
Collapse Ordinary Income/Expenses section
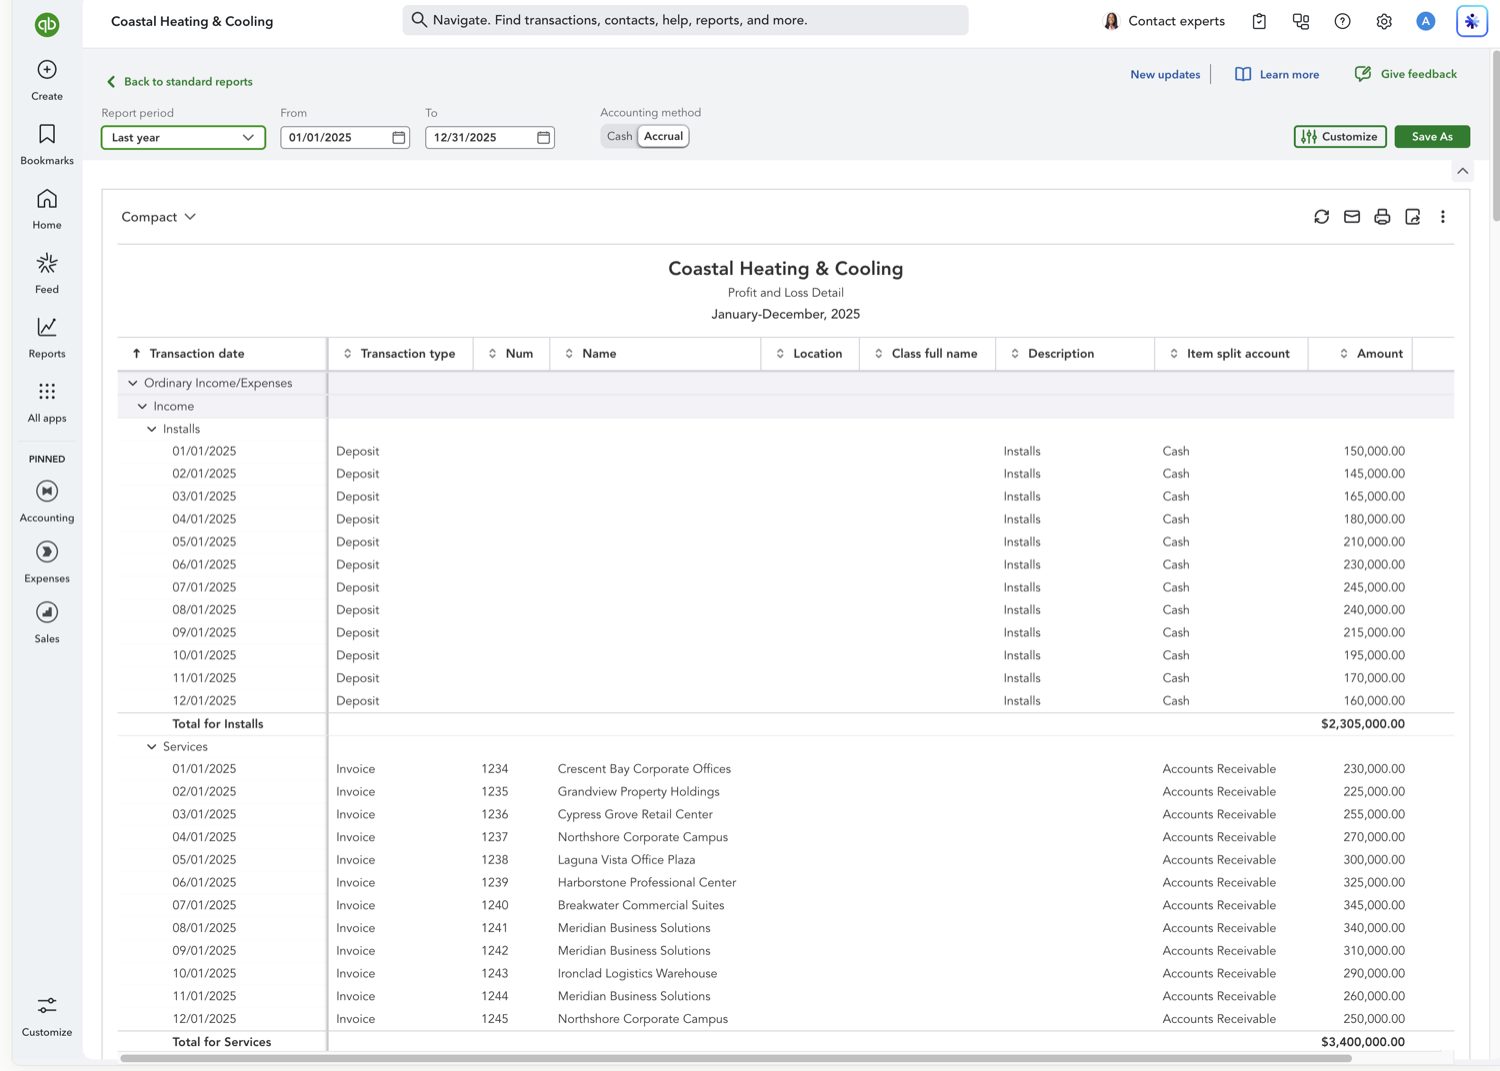point(133,383)
